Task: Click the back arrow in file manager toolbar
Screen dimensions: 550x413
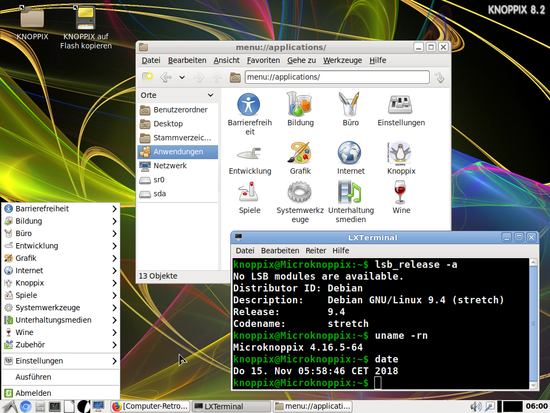Action: [166, 77]
